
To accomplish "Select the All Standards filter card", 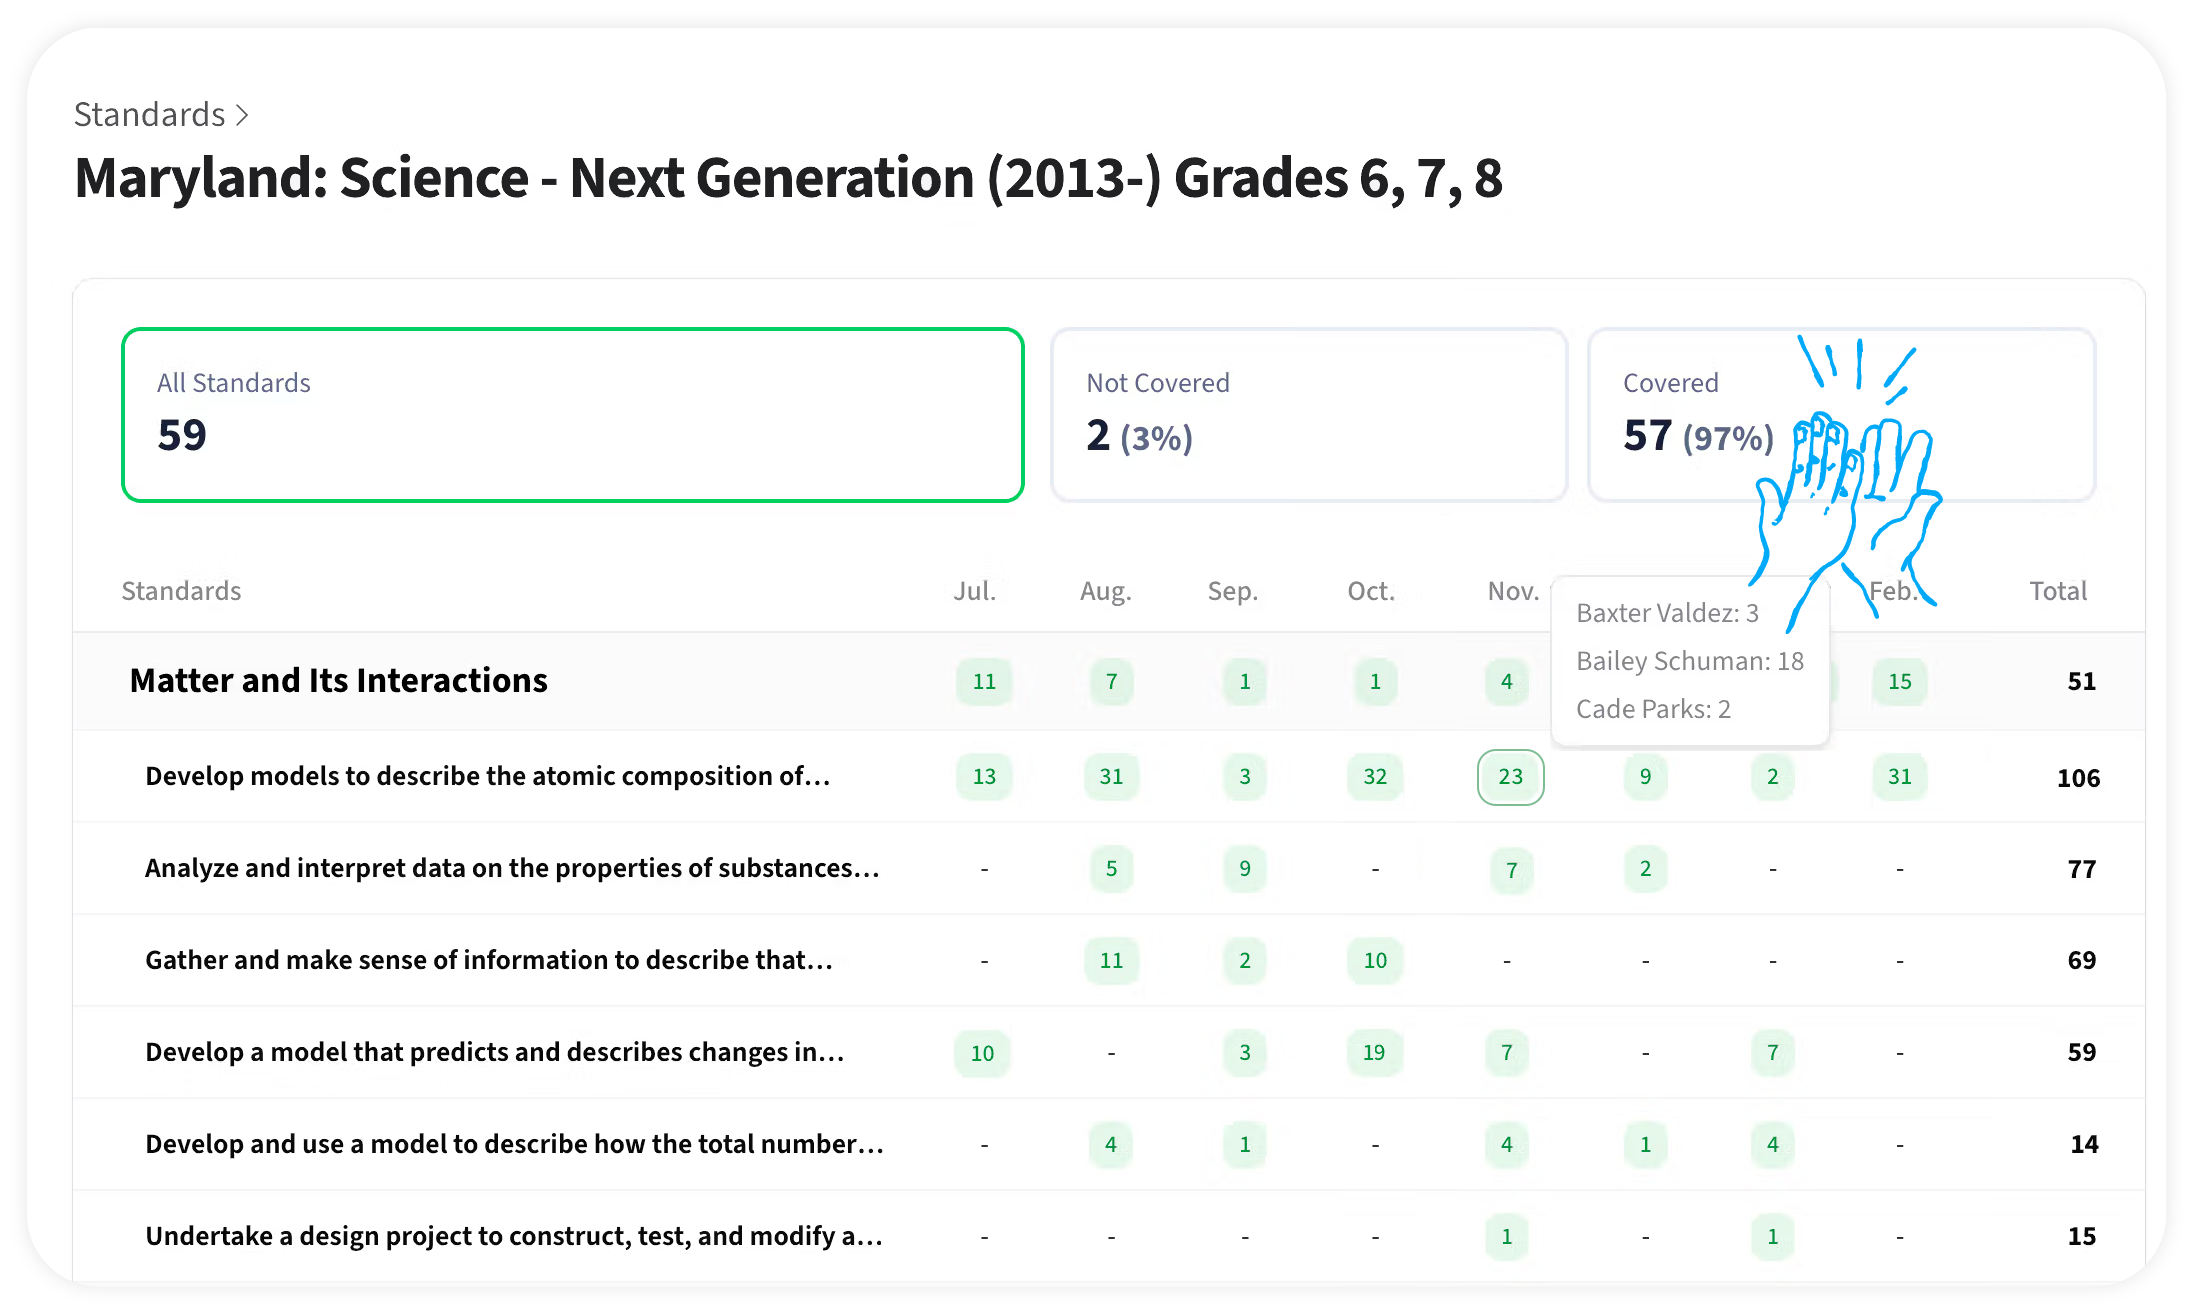I will 572,414.
